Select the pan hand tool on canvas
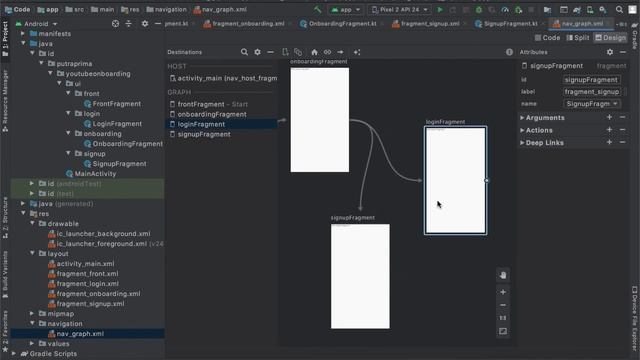The height and width of the screenshot is (360, 640). (x=503, y=275)
